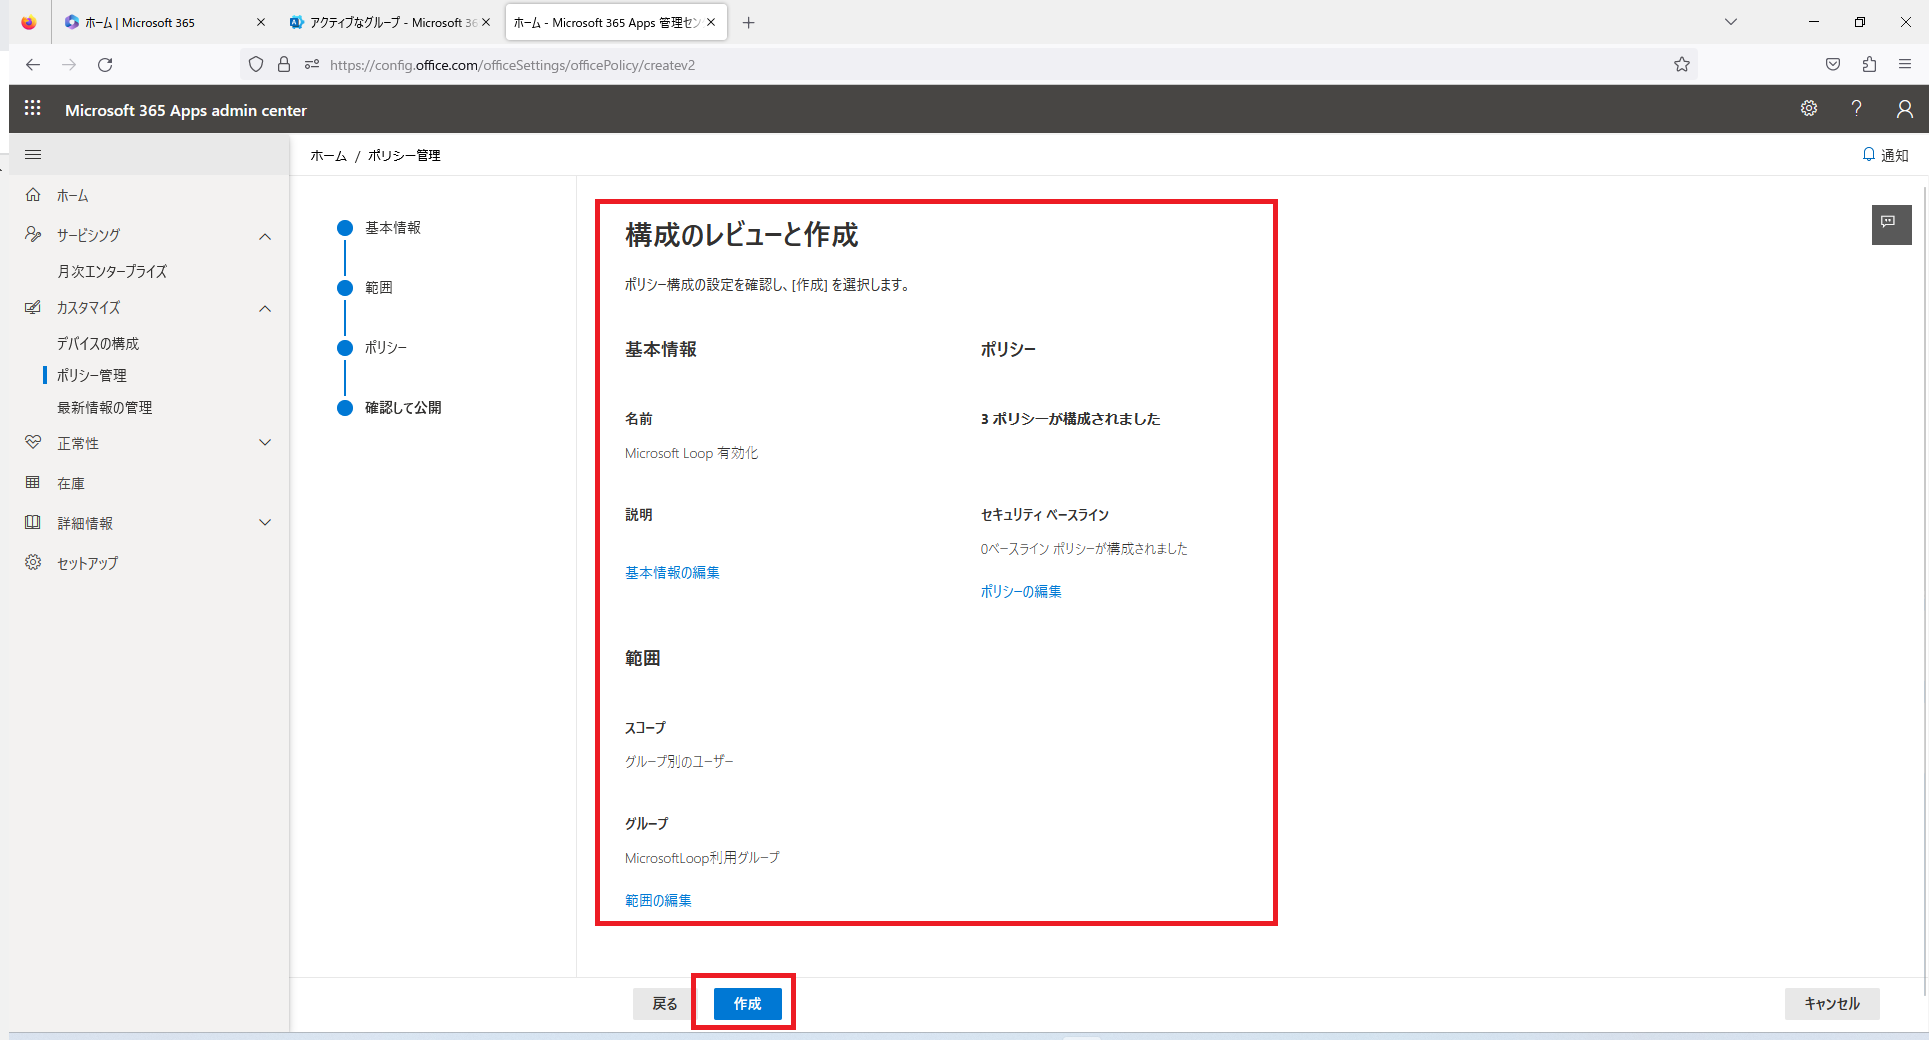
Task: Close the ホーム | Microsoft 365 tab
Action: [x=261, y=22]
